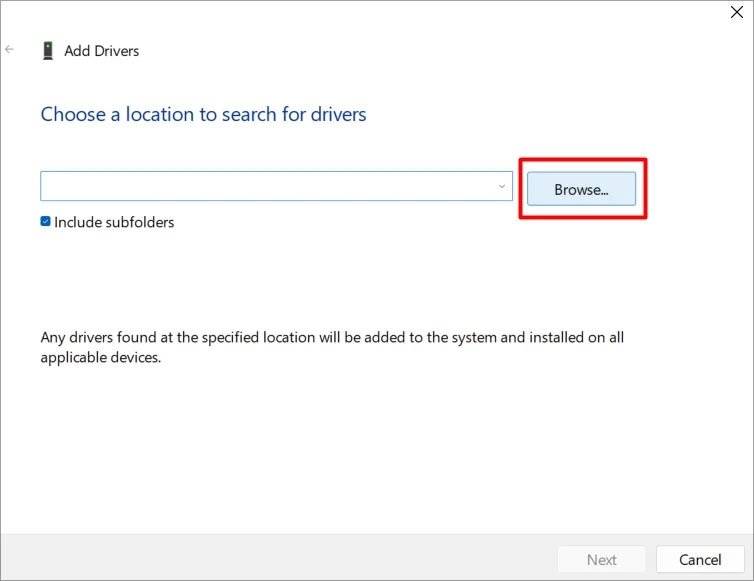This screenshot has width=754, height=581.
Task: Click the Next button
Action: point(601,559)
